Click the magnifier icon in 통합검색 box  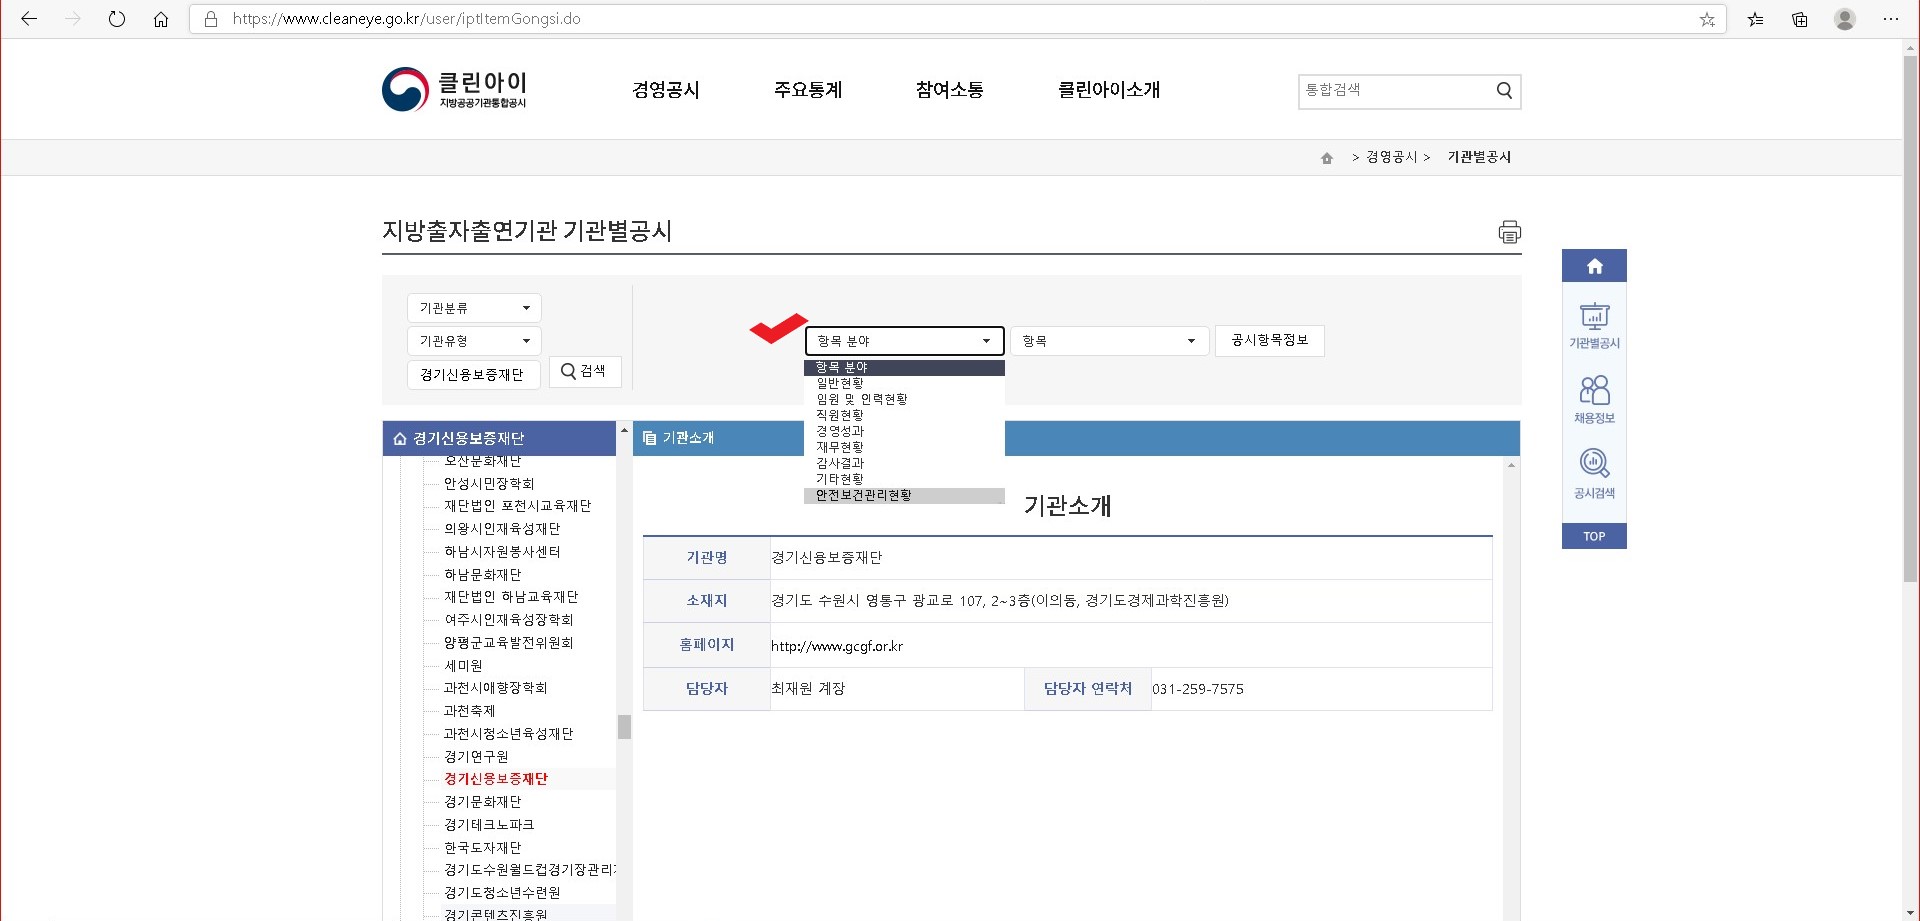coord(1504,91)
